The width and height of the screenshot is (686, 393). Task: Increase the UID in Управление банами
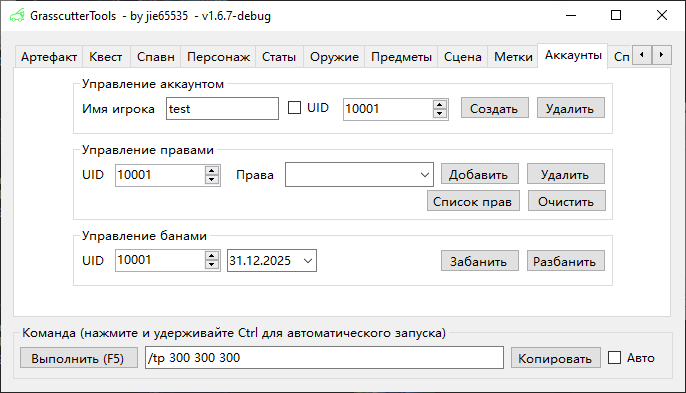tap(212, 256)
